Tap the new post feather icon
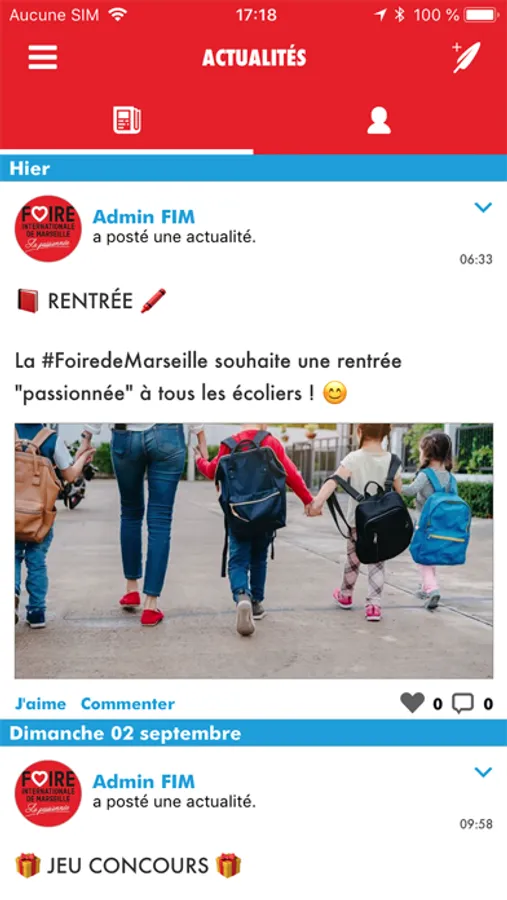Image resolution: width=507 pixels, height=900 pixels. click(x=466, y=57)
